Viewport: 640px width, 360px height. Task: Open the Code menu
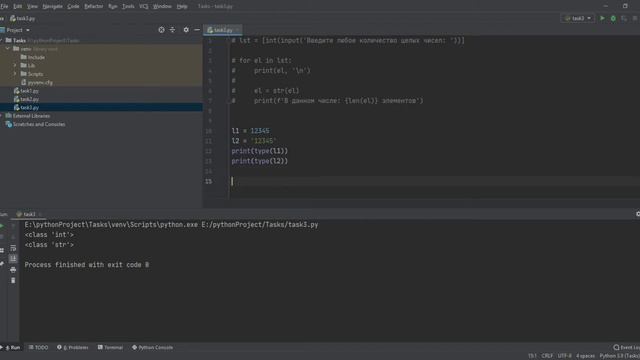coord(73,7)
